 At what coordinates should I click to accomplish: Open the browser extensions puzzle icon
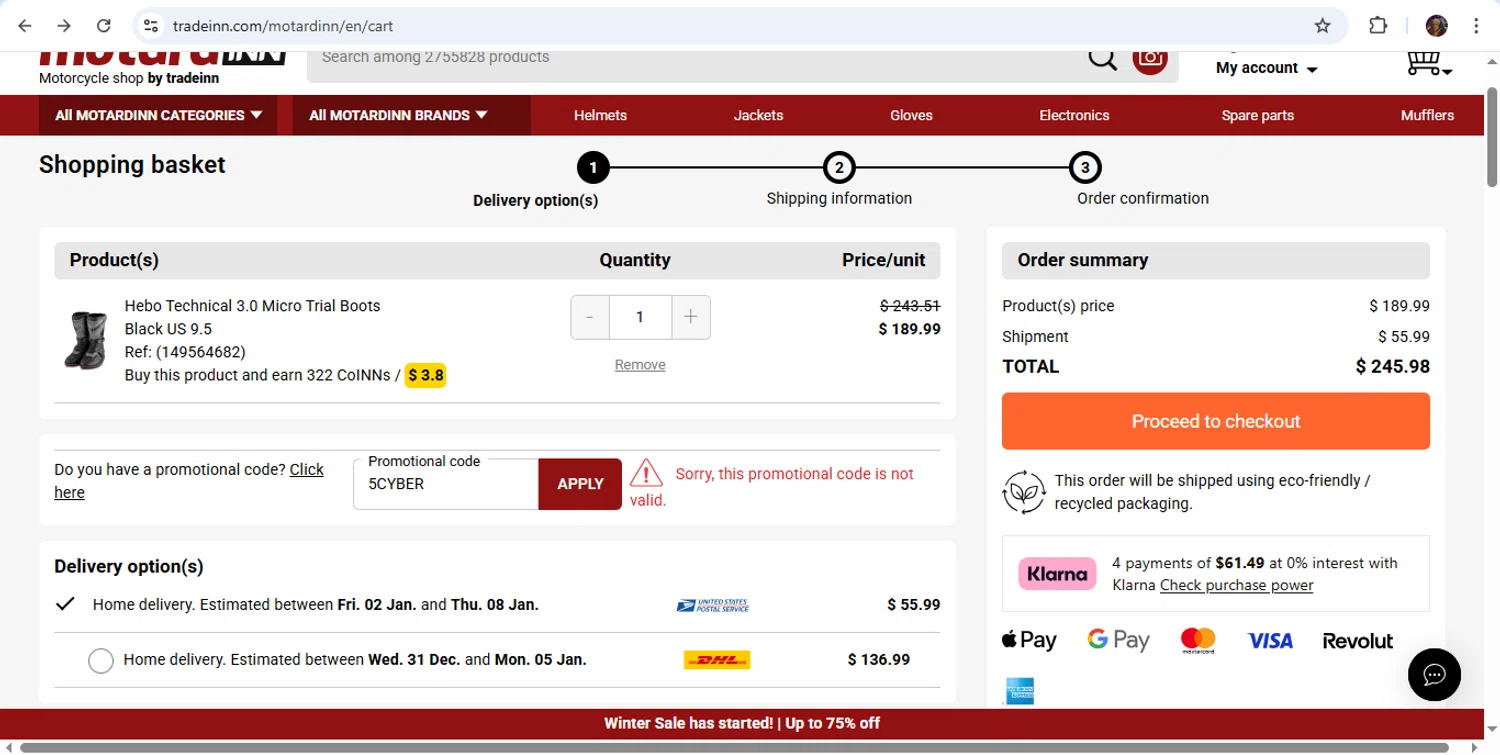point(1378,26)
